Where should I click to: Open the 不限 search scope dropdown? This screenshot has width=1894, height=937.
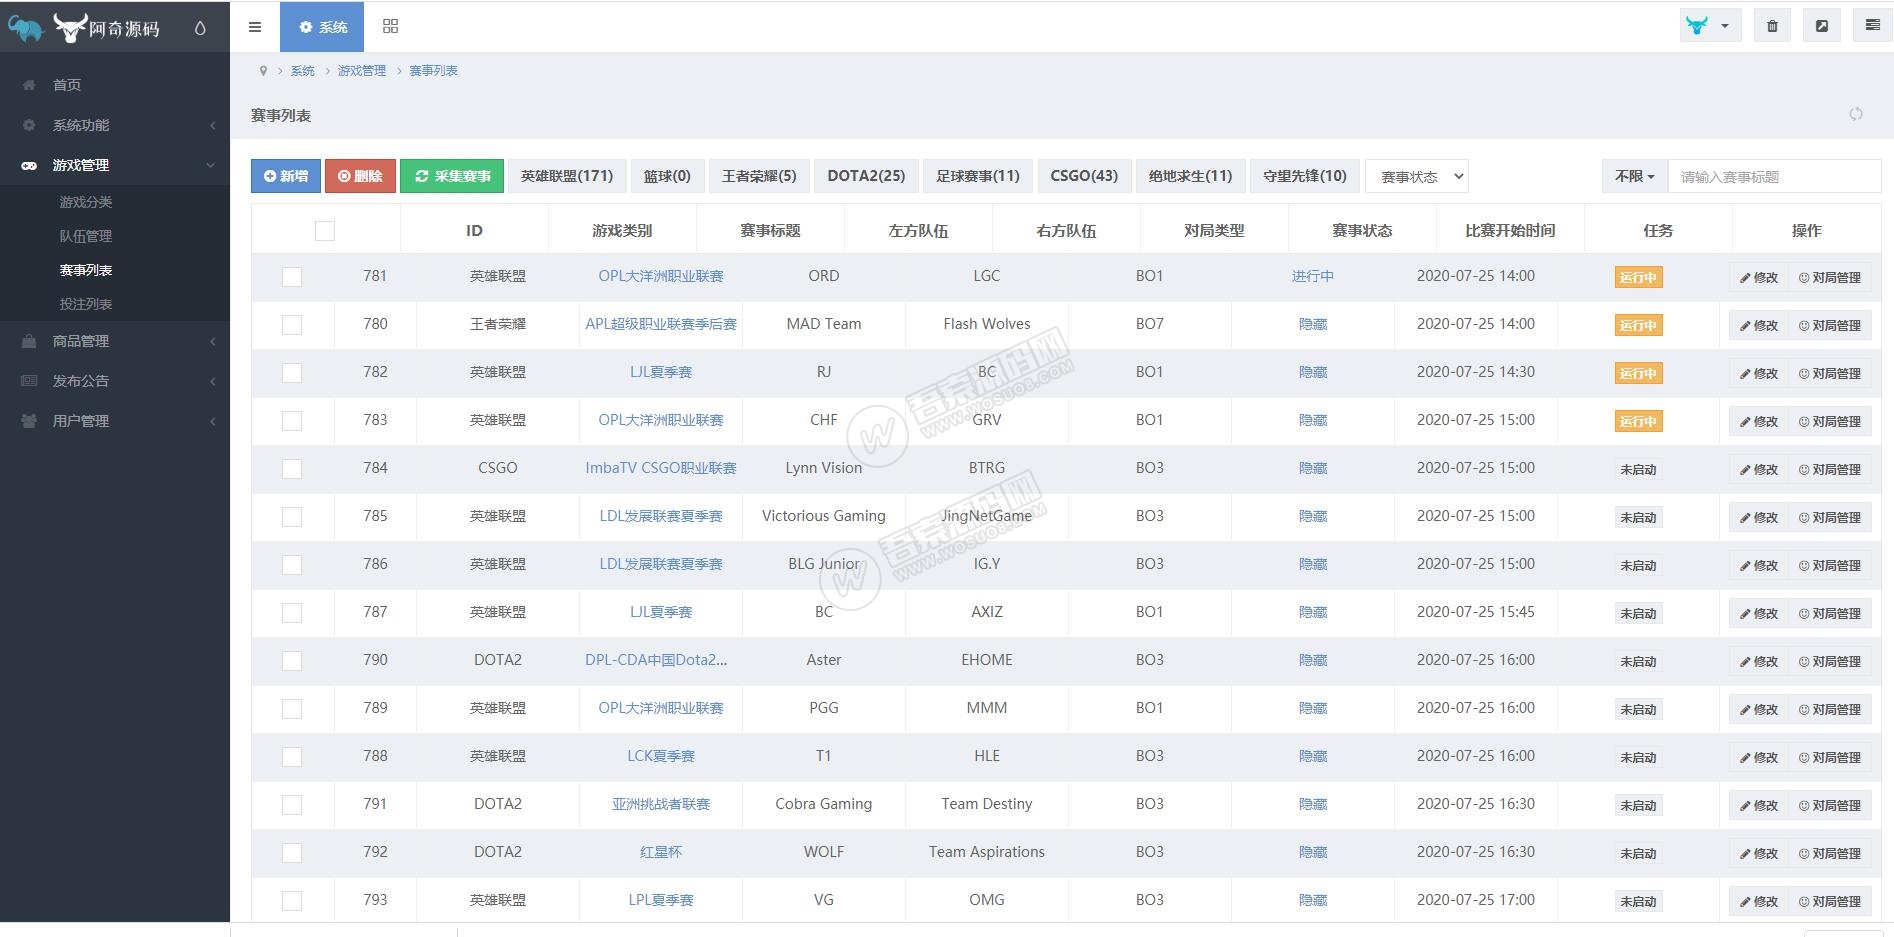pos(1634,176)
